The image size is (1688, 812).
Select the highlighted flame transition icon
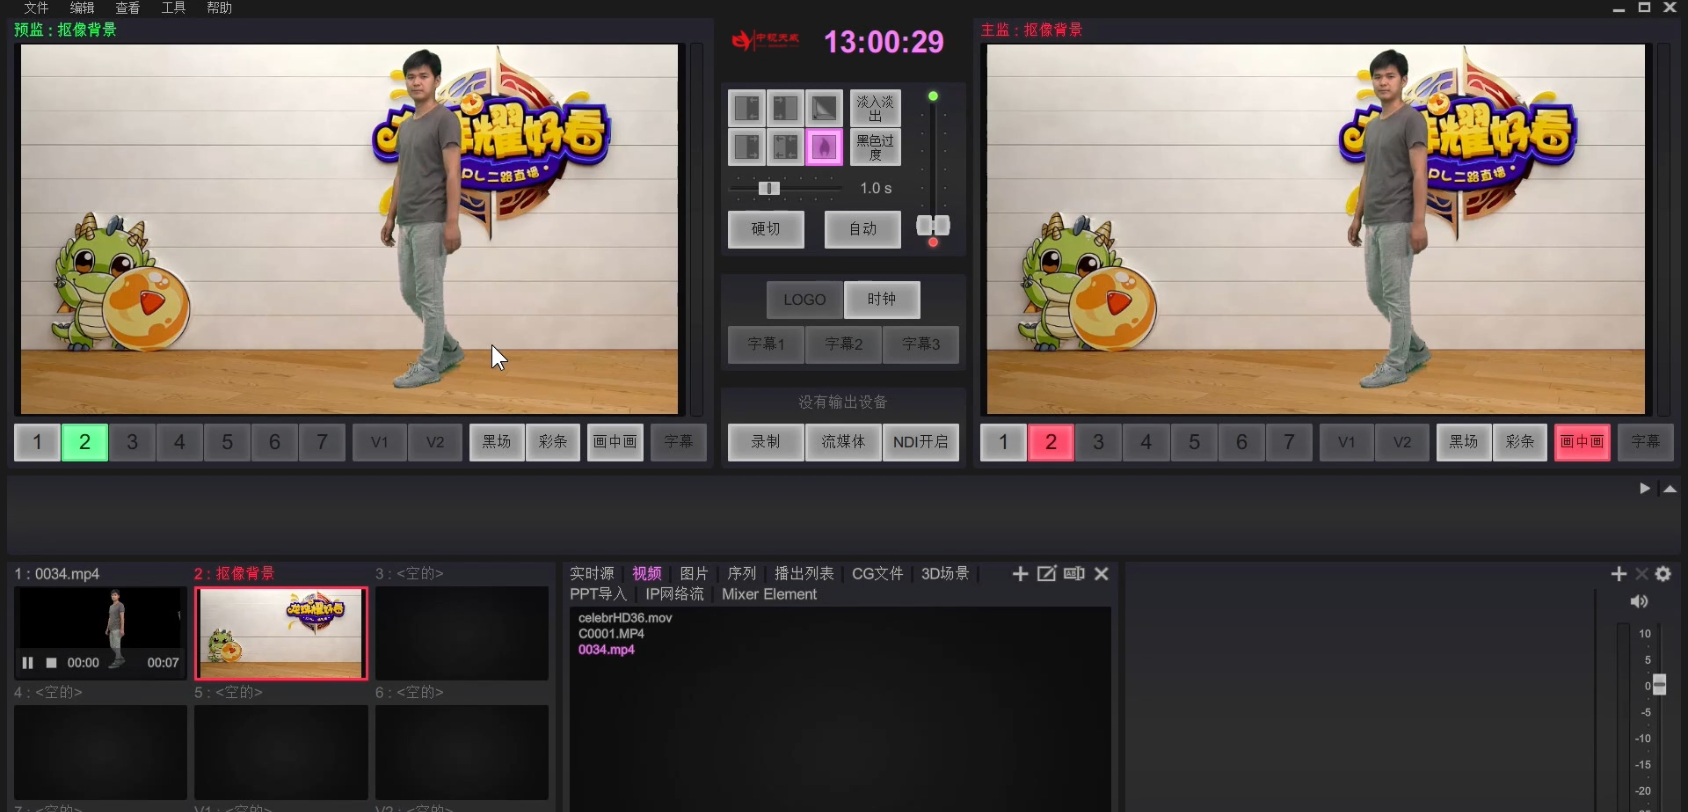[824, 147]
